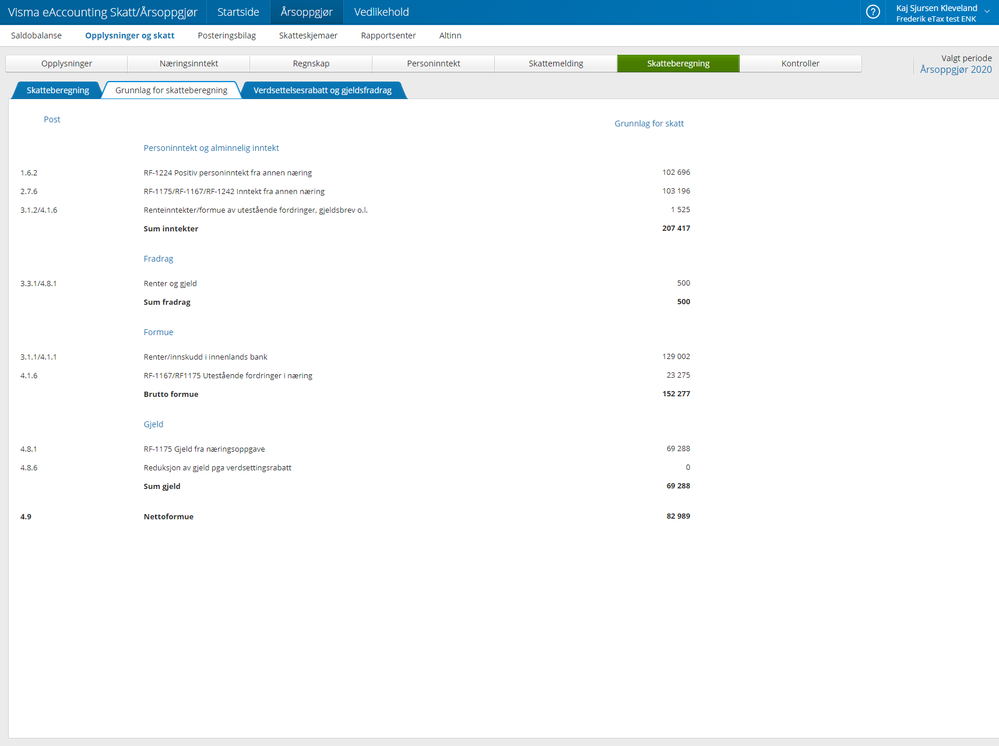Click the Fradrag section heading
The height and width of the screenshot is (746, 999).
[x=158, y=259]
